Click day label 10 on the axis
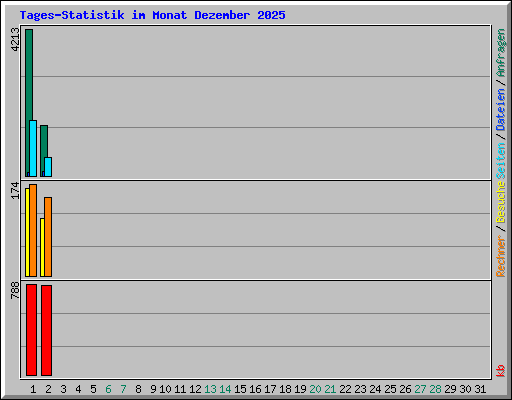Screen dimensions: 512x400 tap(165, 389)
